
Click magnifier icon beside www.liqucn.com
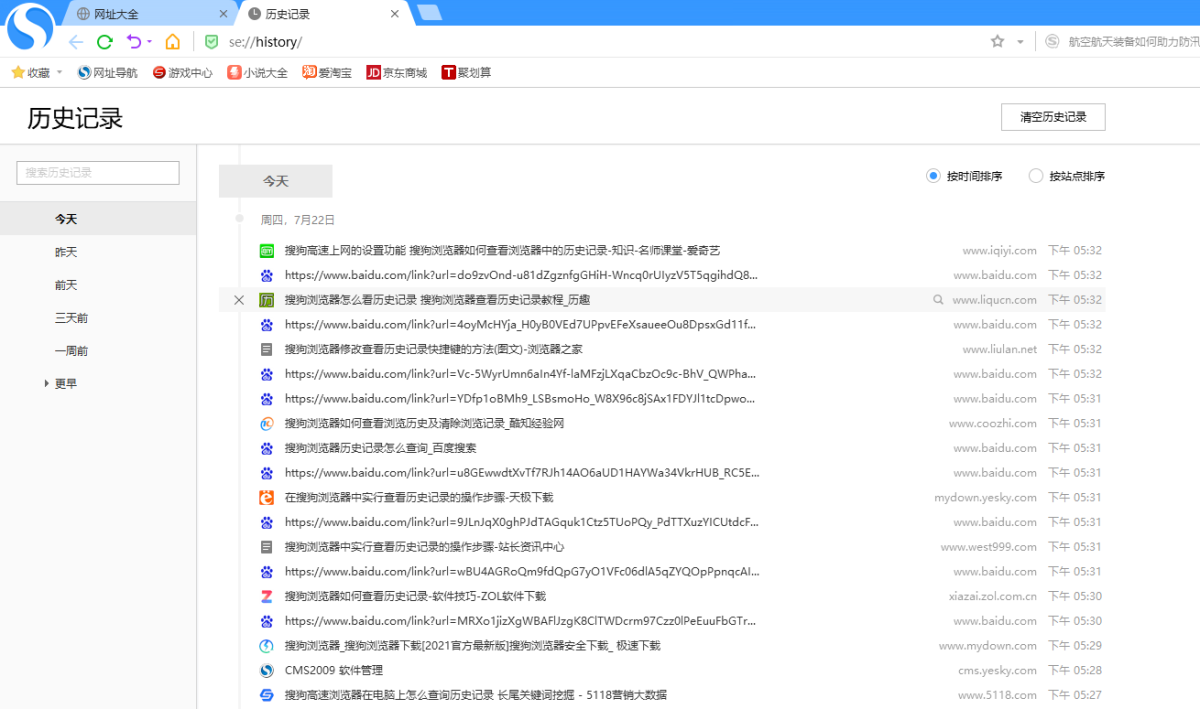(x=938, y=300)
